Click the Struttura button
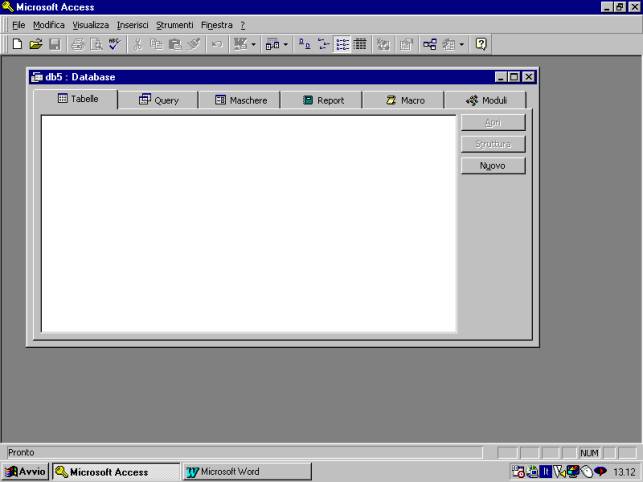The height and width of the screenshot is (482, 643). tap(493, 144)
